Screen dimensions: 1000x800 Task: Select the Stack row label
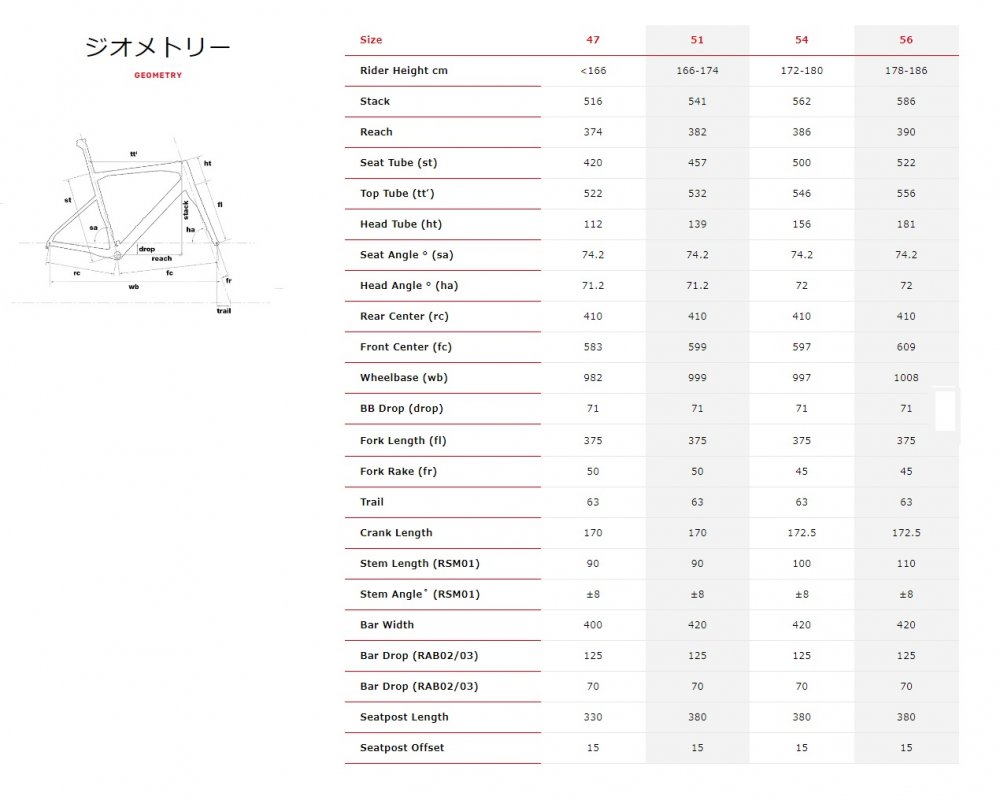[375, 102]
